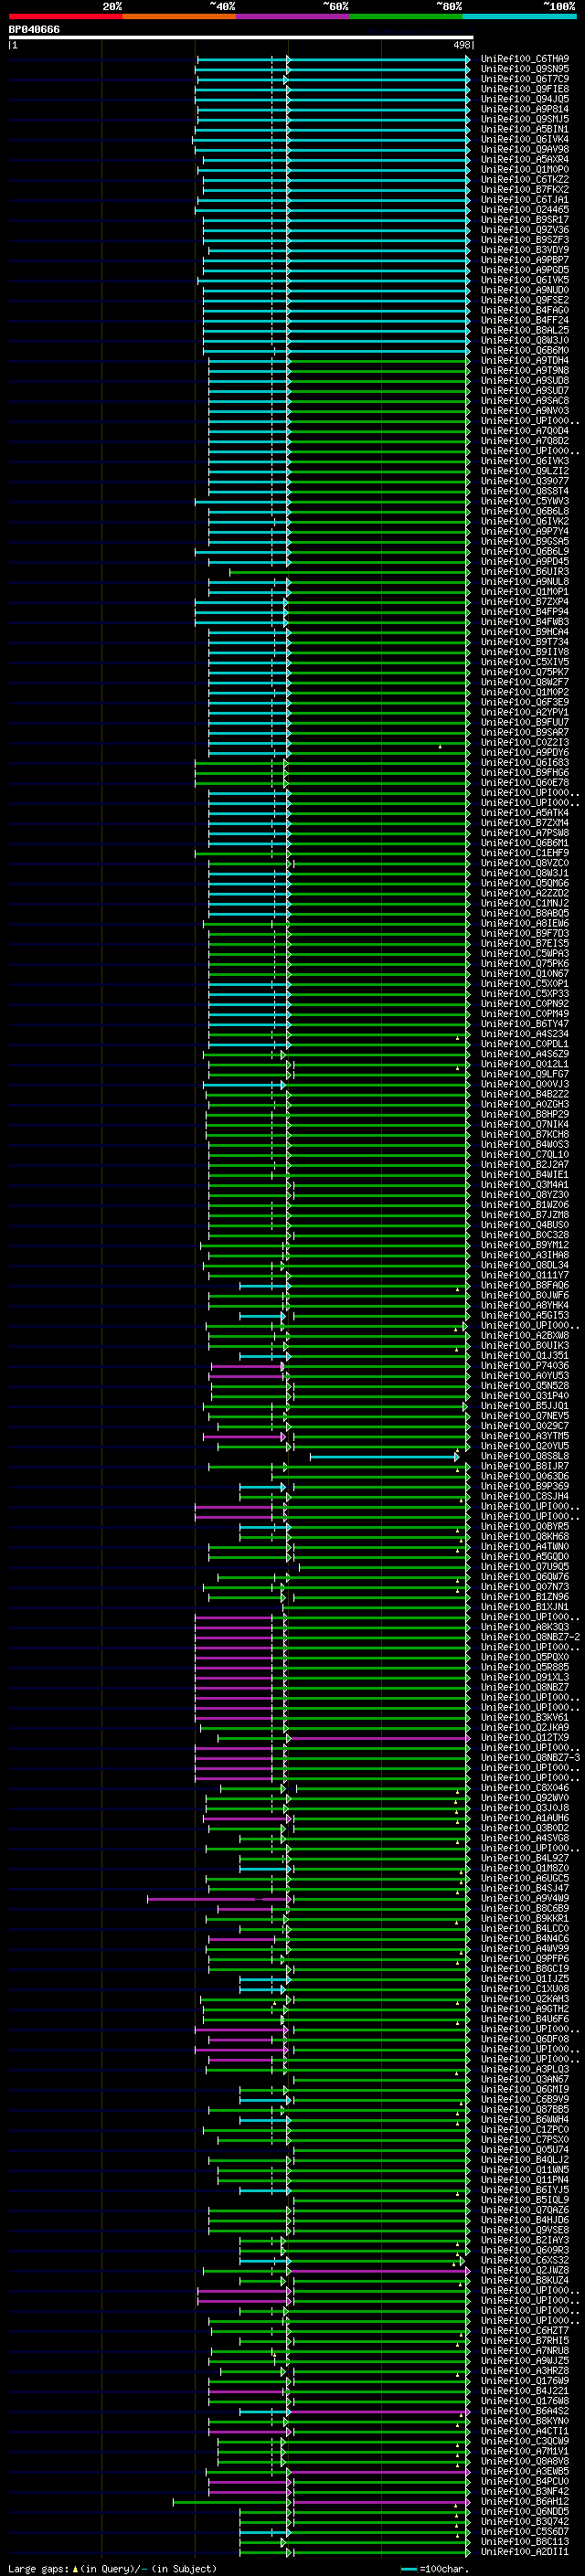Select the UniRef100_A9PGD5 label
This screenshot has width=585, height=2576.
click(x=524, y=270)
